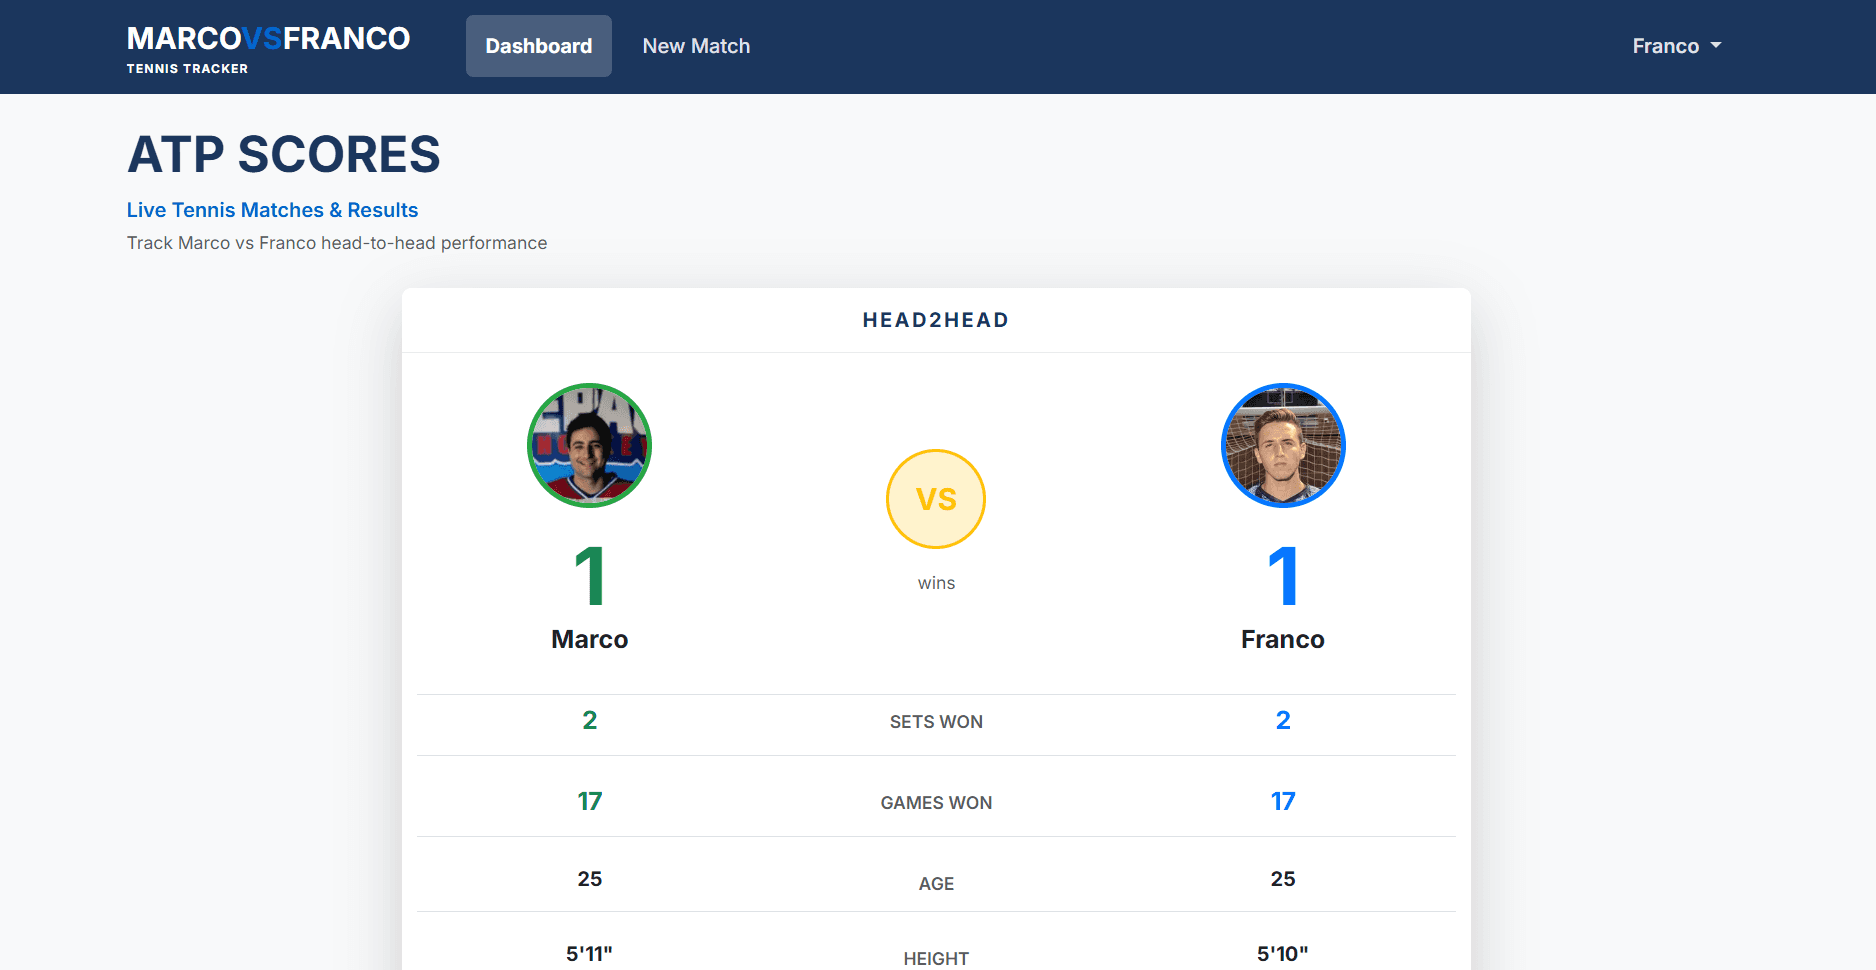1876x970 pixels.
Task: Open the New Match page
Action: 696,46
